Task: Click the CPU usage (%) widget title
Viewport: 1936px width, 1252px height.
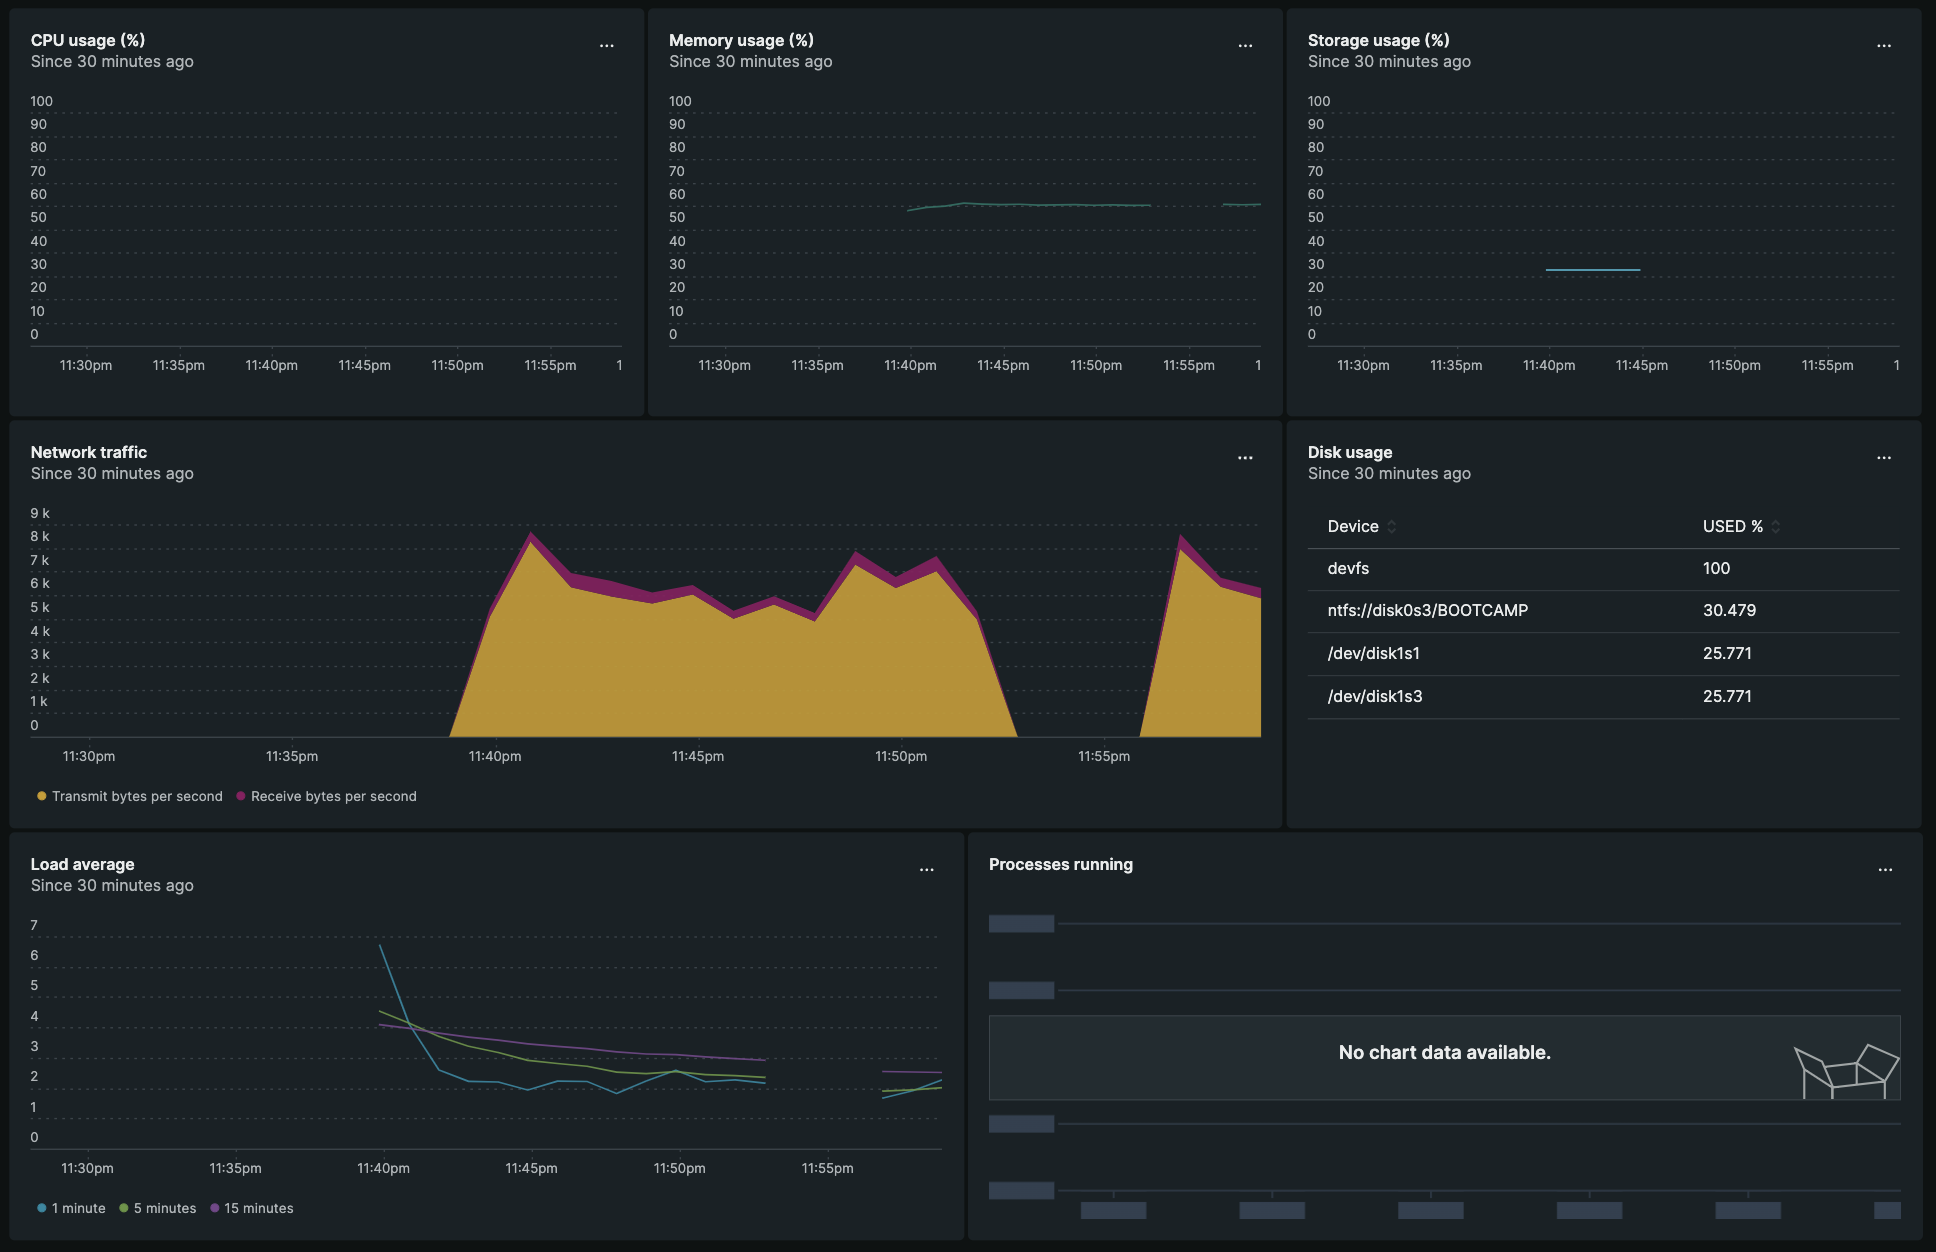Action: coord(88,40)
